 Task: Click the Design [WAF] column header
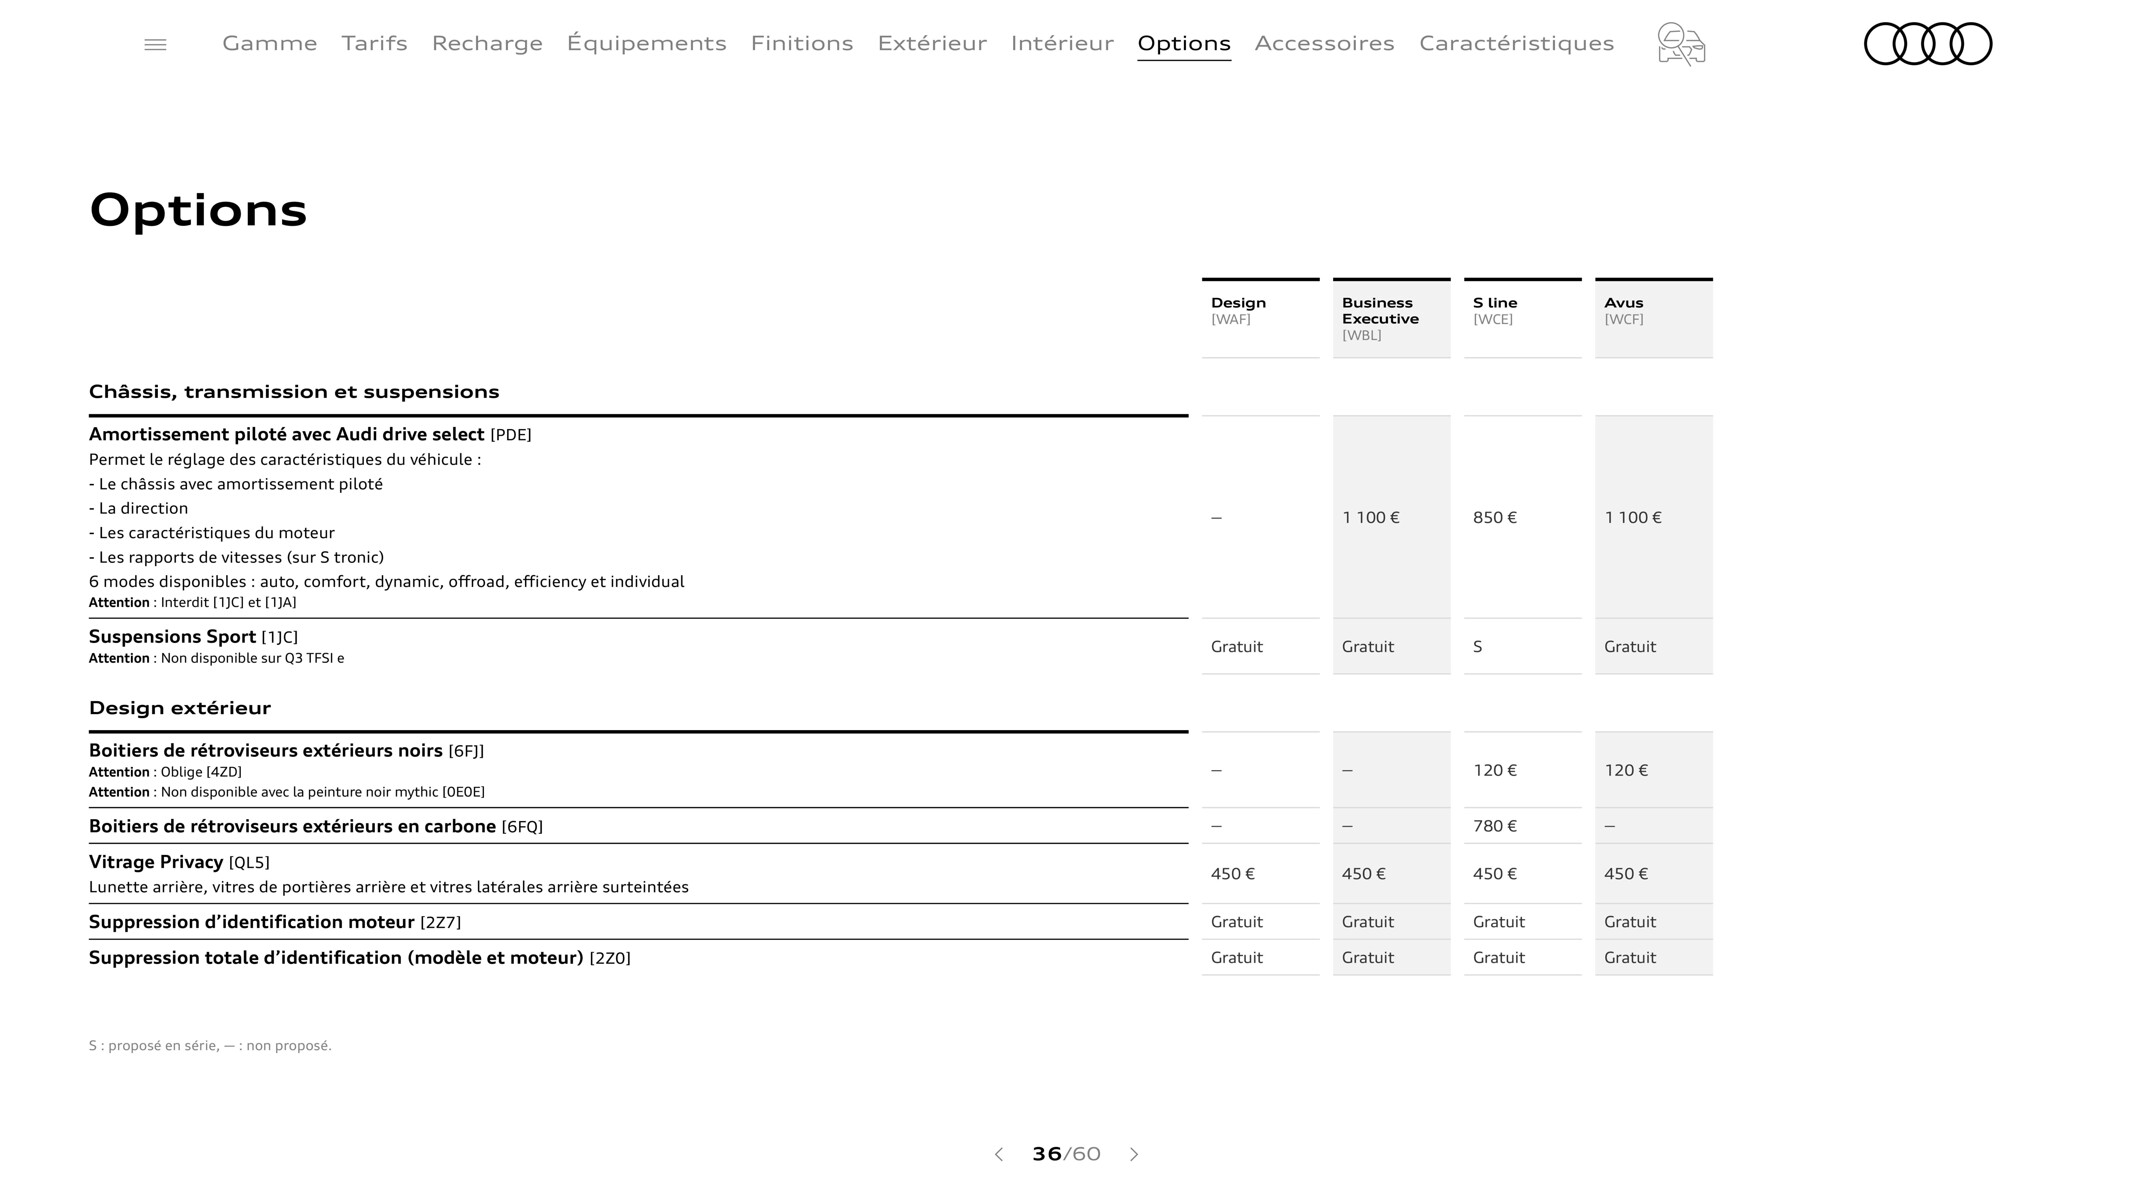click(x=1260, y=318)
